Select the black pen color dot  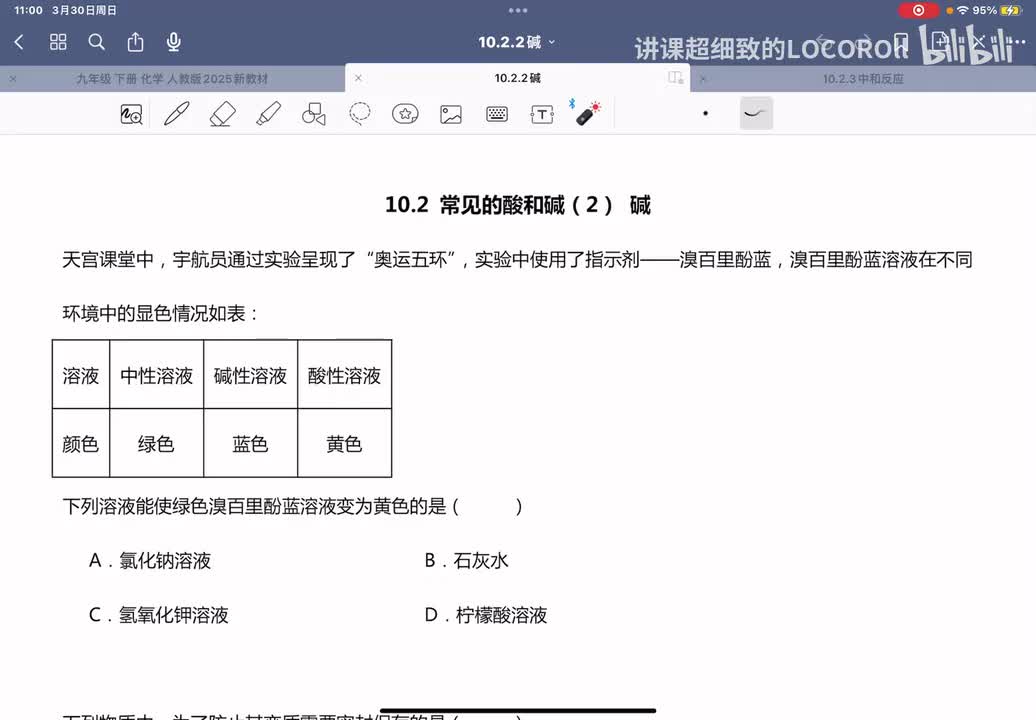[706, 114]
